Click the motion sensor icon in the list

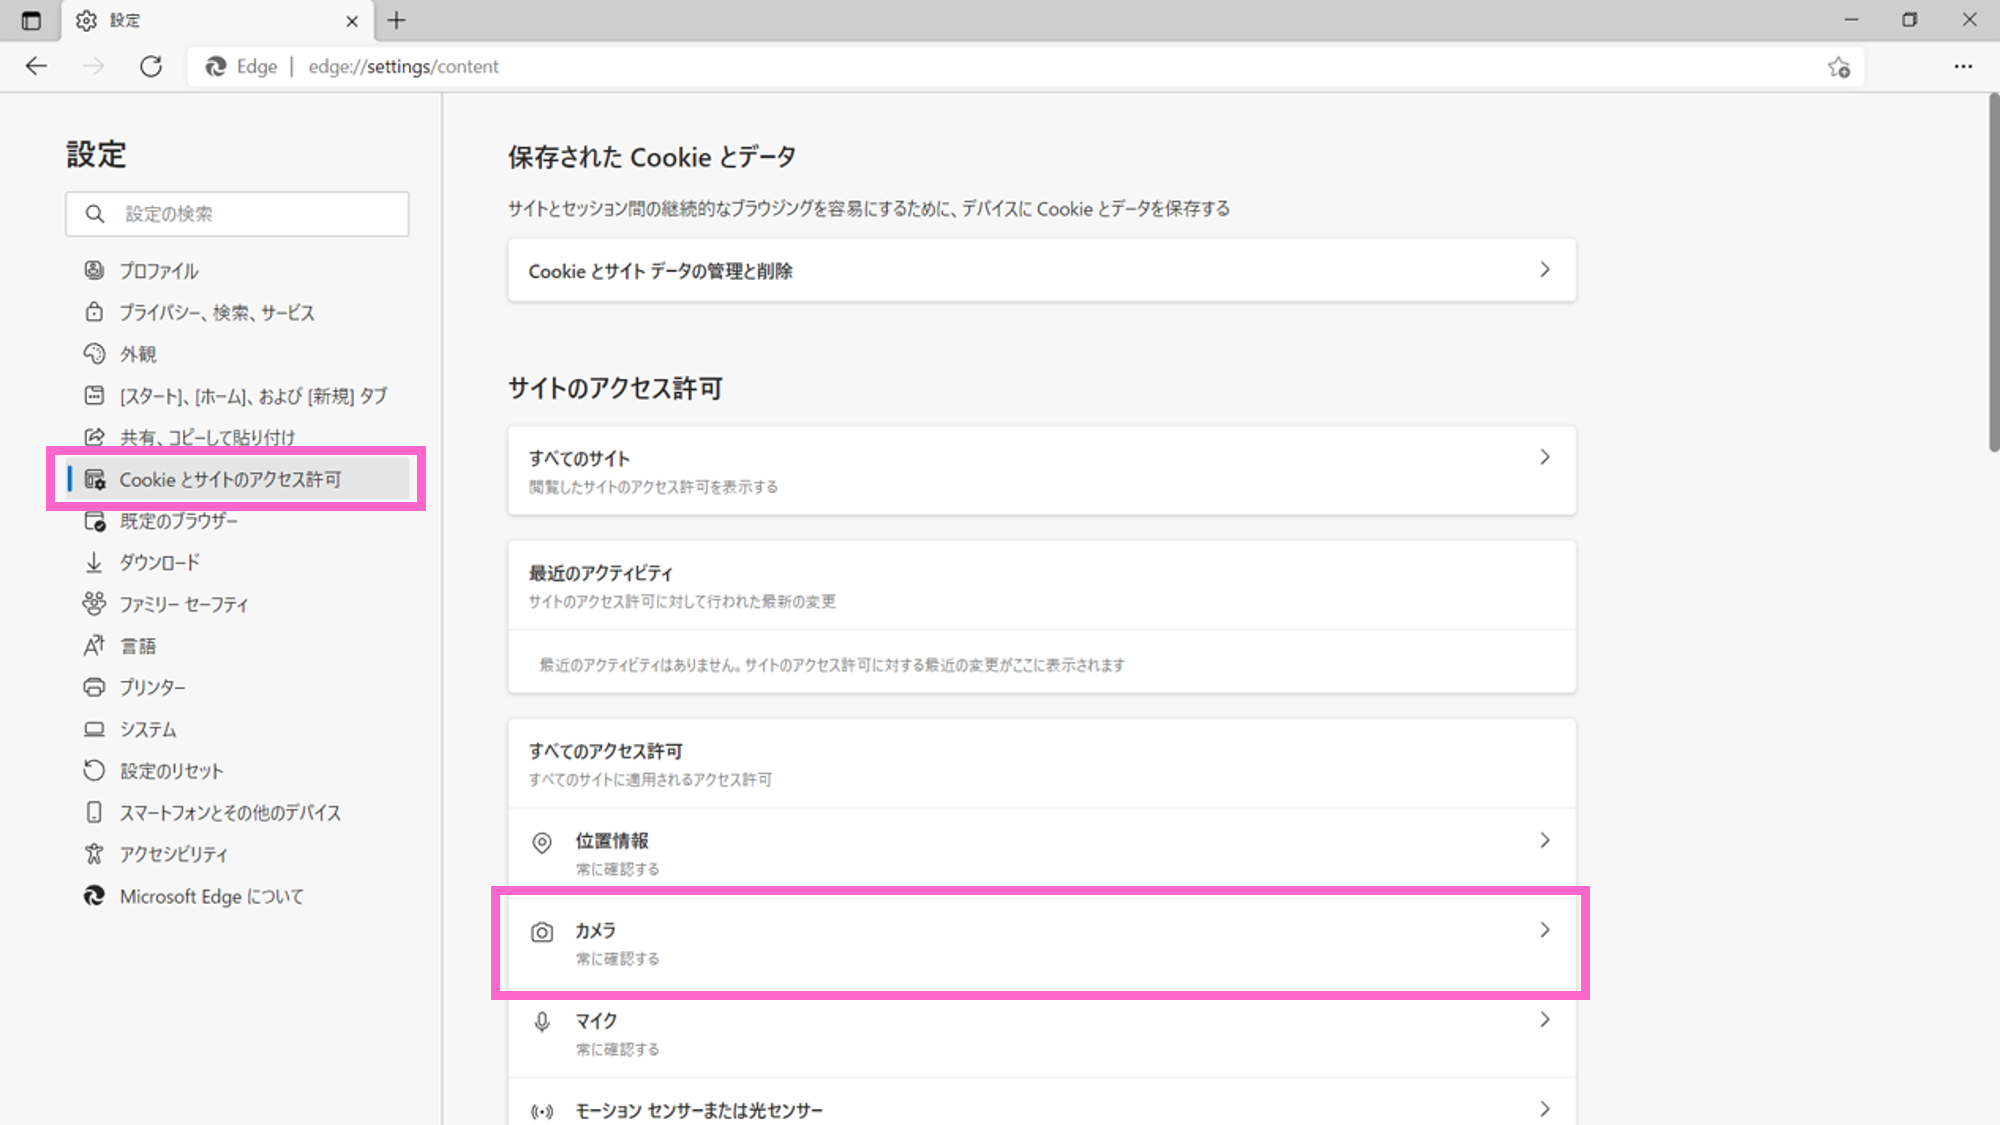coord(542,1110)
